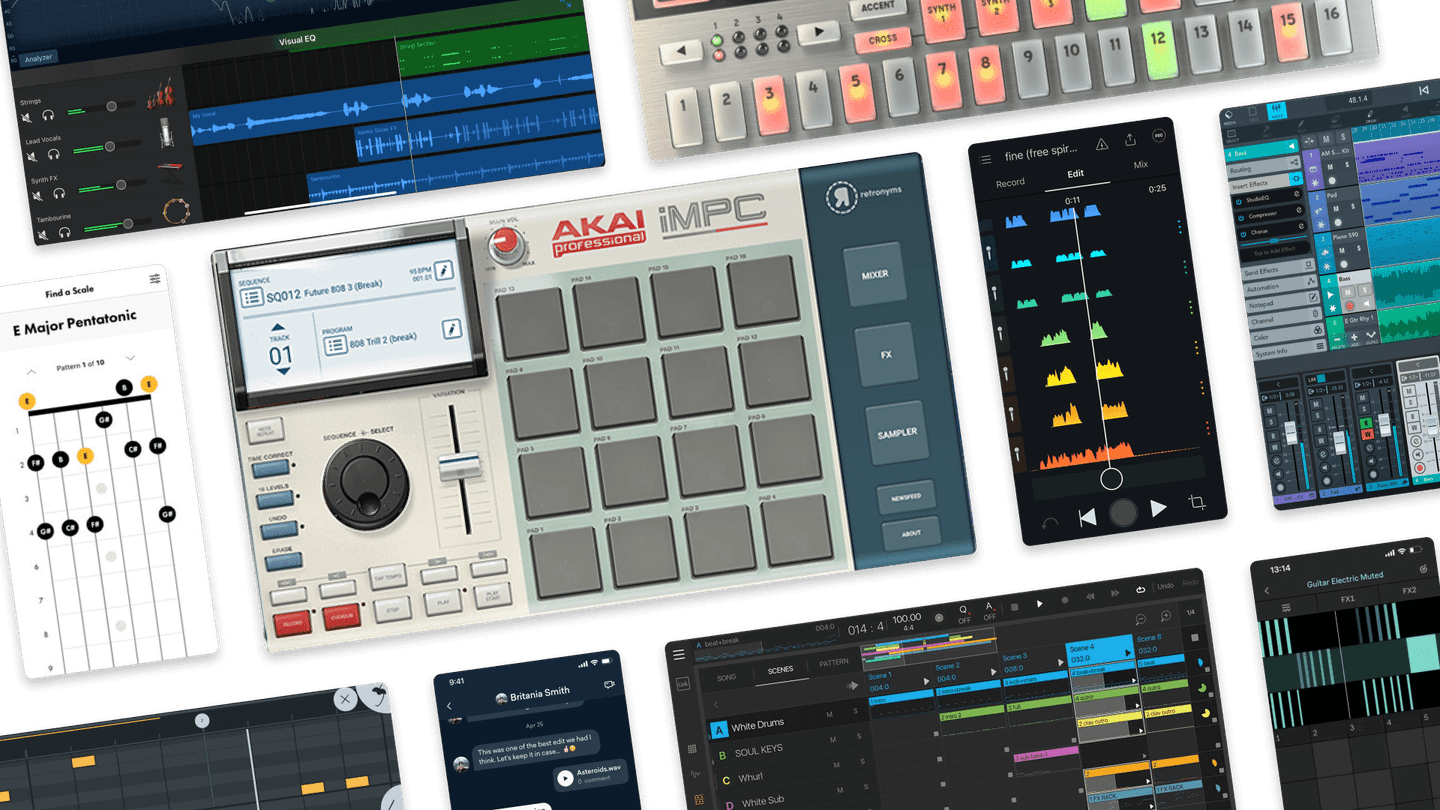Click the Track up arrow on the iMPC

(x=276, y=328)
